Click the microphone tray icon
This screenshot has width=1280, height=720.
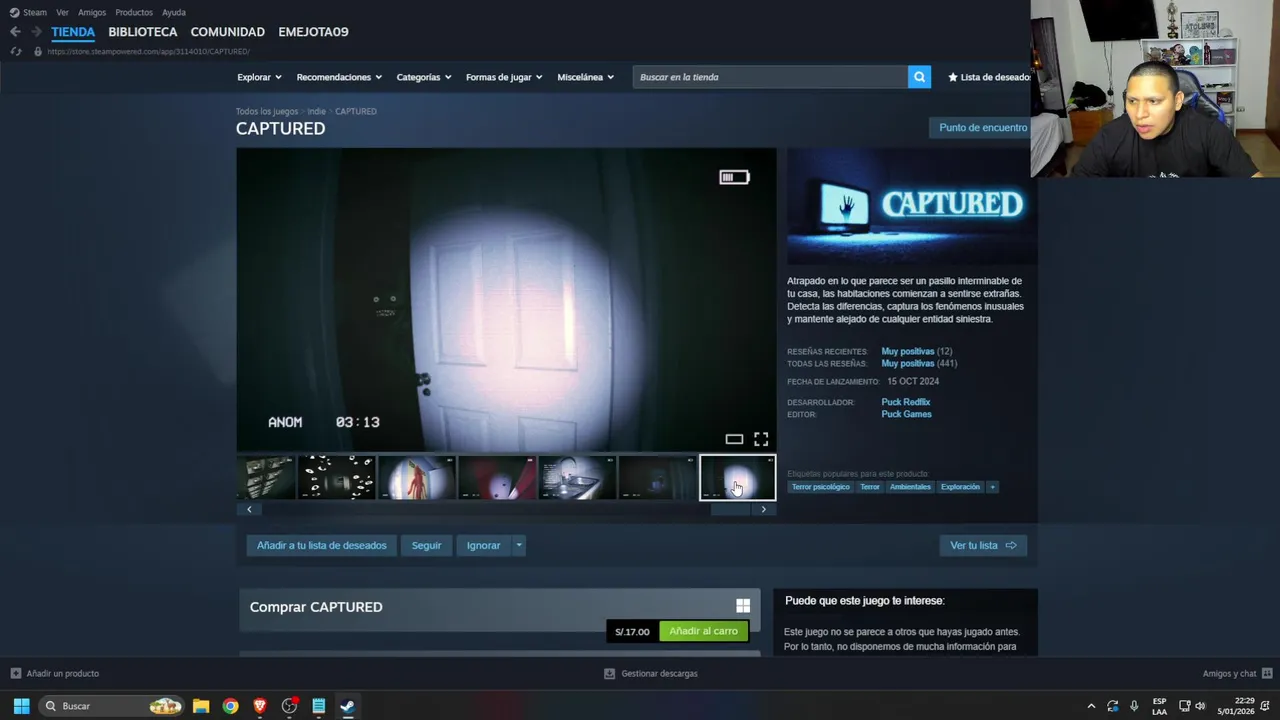click(1134, 706)
